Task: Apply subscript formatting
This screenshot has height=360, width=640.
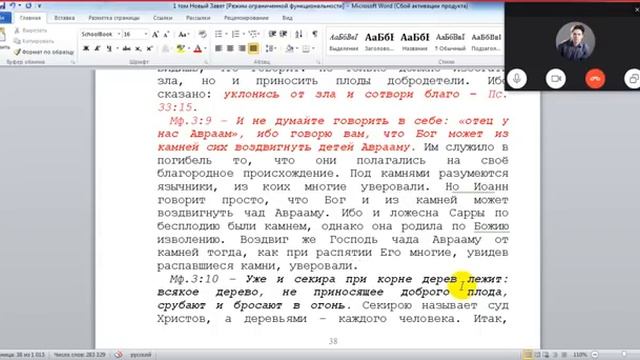Action: [138, 49]
